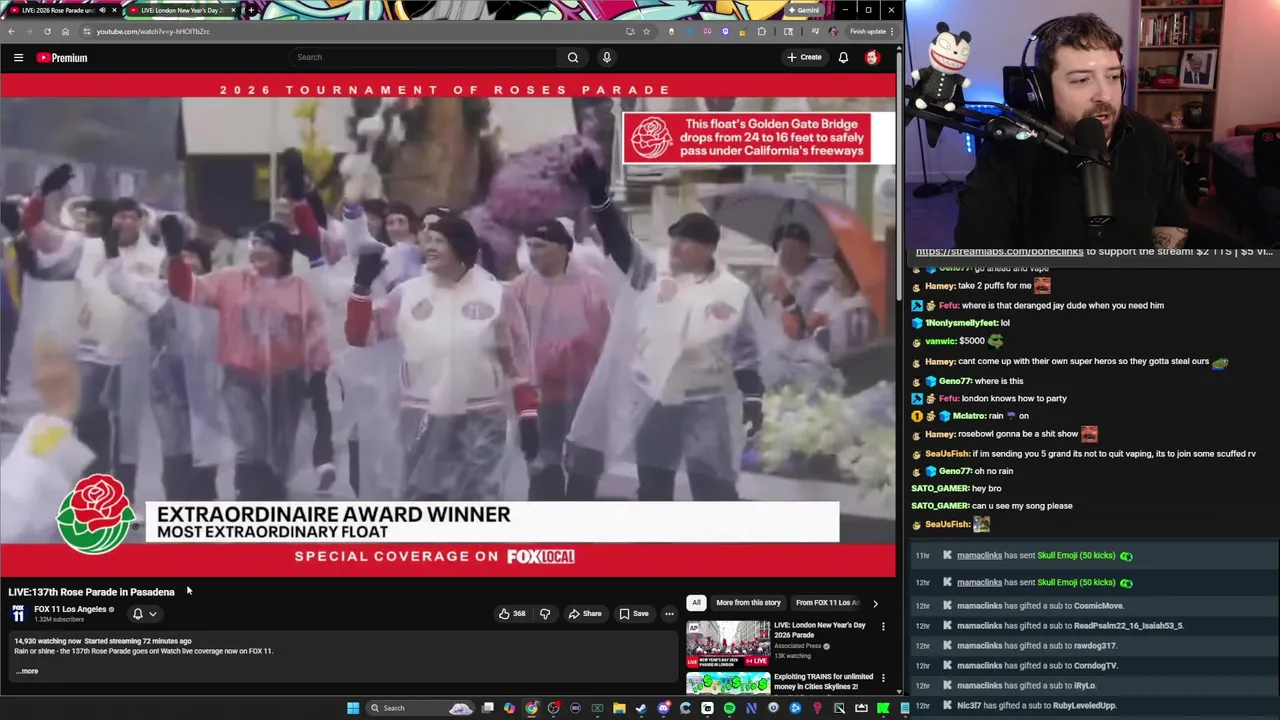Click the Rose Parade live video player
This screenshot has width=1280, height=720.
point(448,324)
